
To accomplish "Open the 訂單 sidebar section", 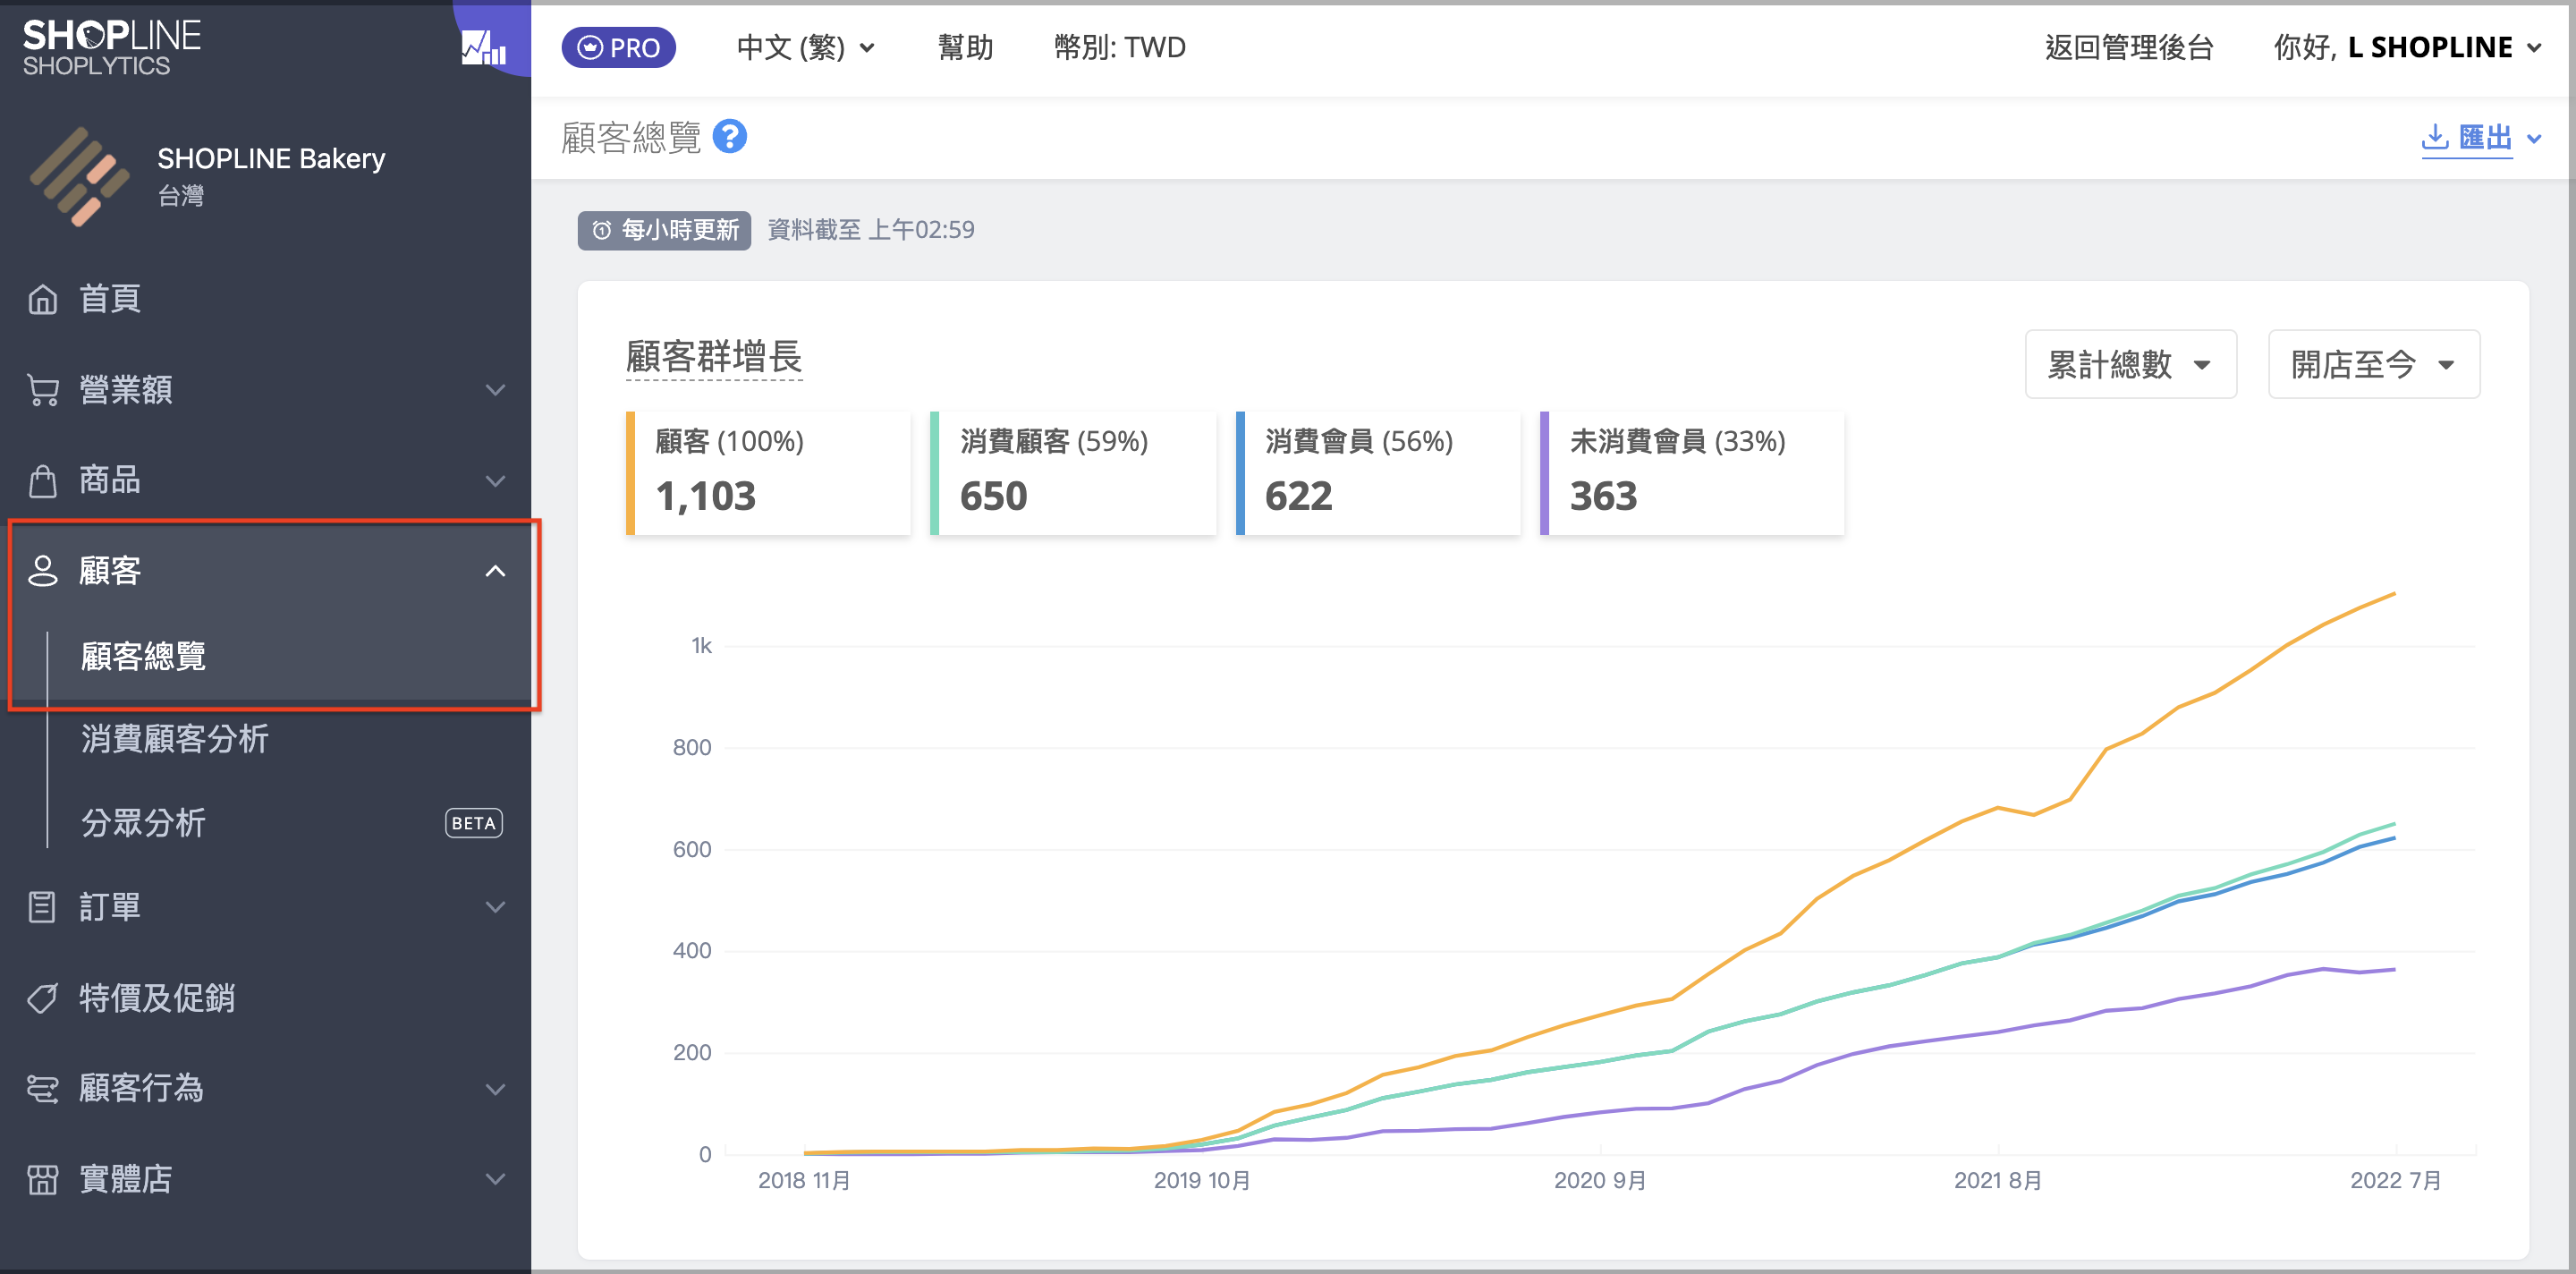I will tap(265, 906).
